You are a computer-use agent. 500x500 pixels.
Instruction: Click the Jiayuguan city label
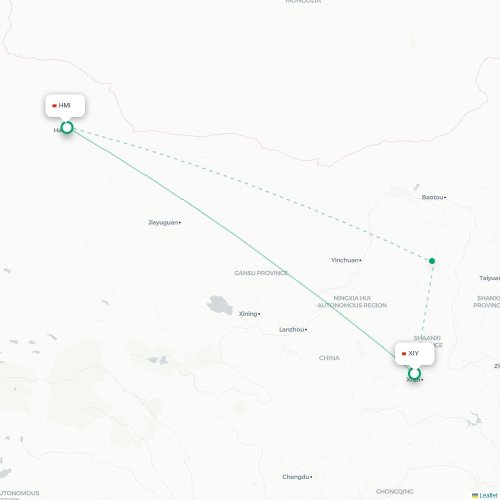click(163, 222)
